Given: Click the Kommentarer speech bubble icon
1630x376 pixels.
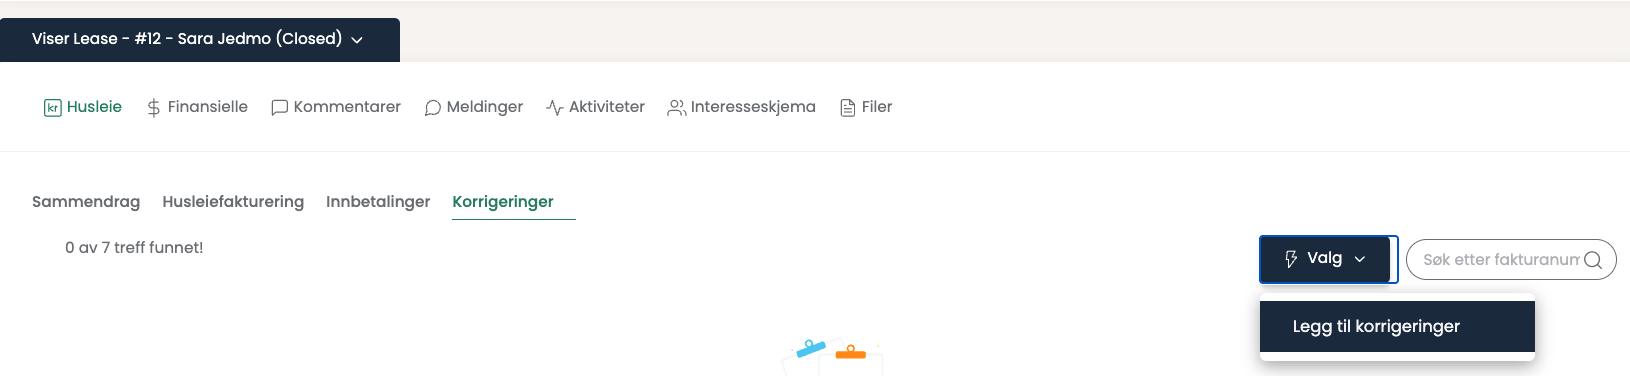Looking at the screenshot, I should [280, 108].
